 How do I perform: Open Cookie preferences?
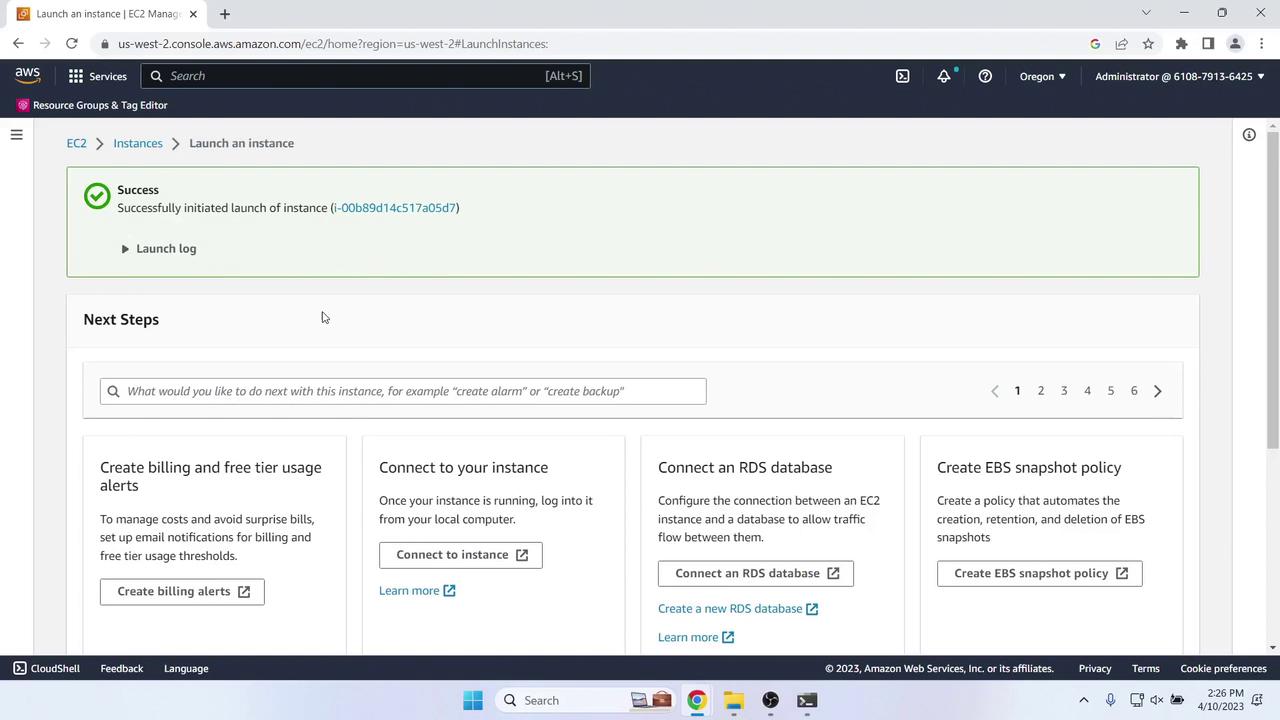pyautogui.click(x=1223, y=668)
